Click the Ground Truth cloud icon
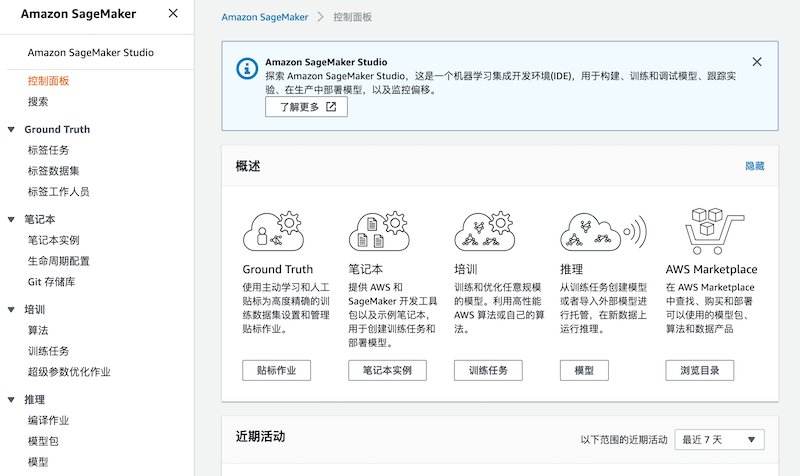 click(x=273, y=231)
